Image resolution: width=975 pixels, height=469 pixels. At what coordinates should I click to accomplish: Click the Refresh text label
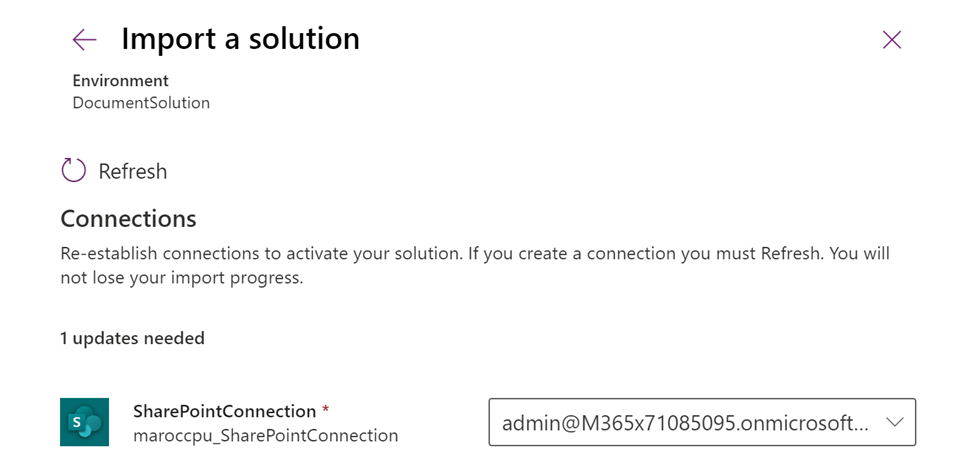click(133, 171)
